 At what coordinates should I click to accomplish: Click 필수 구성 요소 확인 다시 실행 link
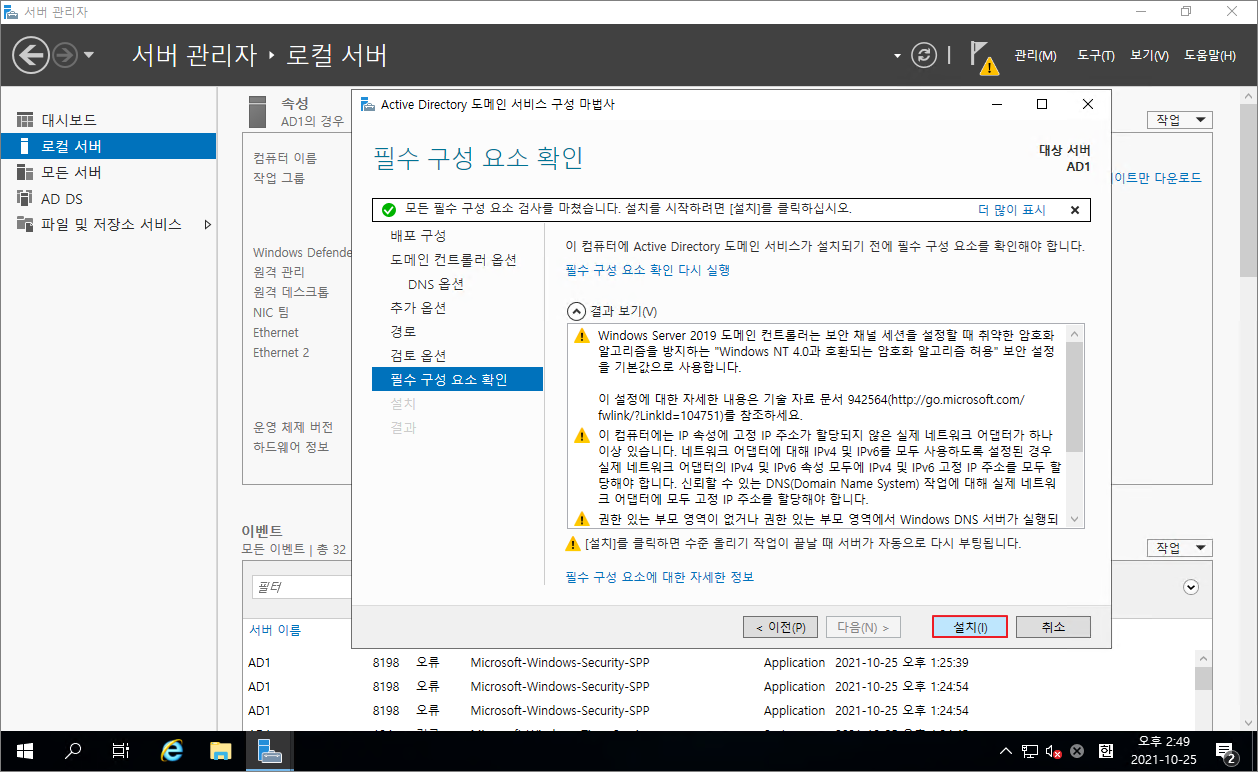click(648, 270)
